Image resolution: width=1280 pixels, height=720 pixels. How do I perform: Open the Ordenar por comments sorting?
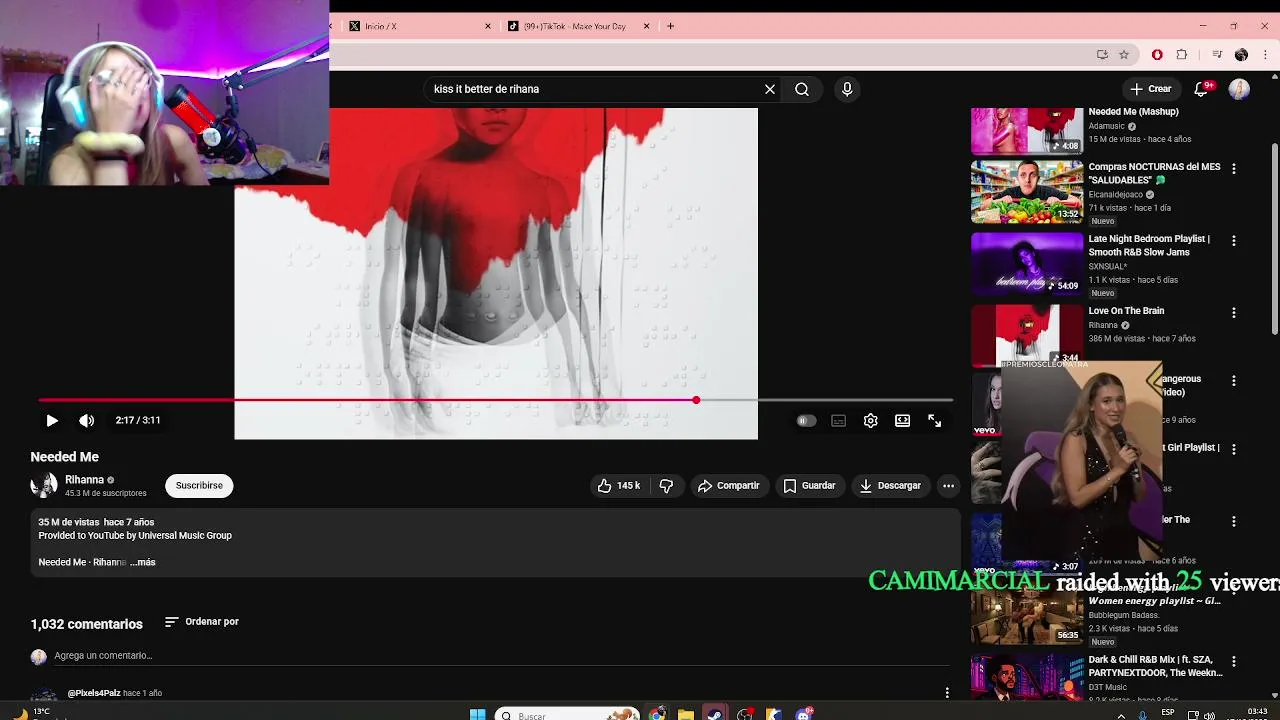tap(201, 622)
